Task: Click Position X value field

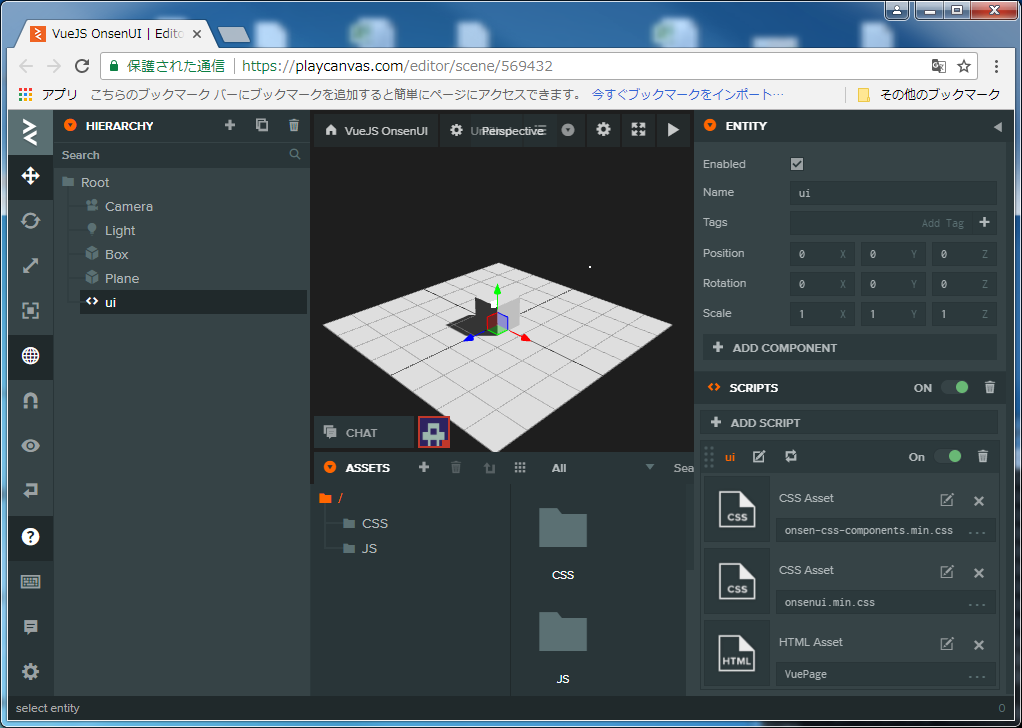Action: (x=823, y=254)
